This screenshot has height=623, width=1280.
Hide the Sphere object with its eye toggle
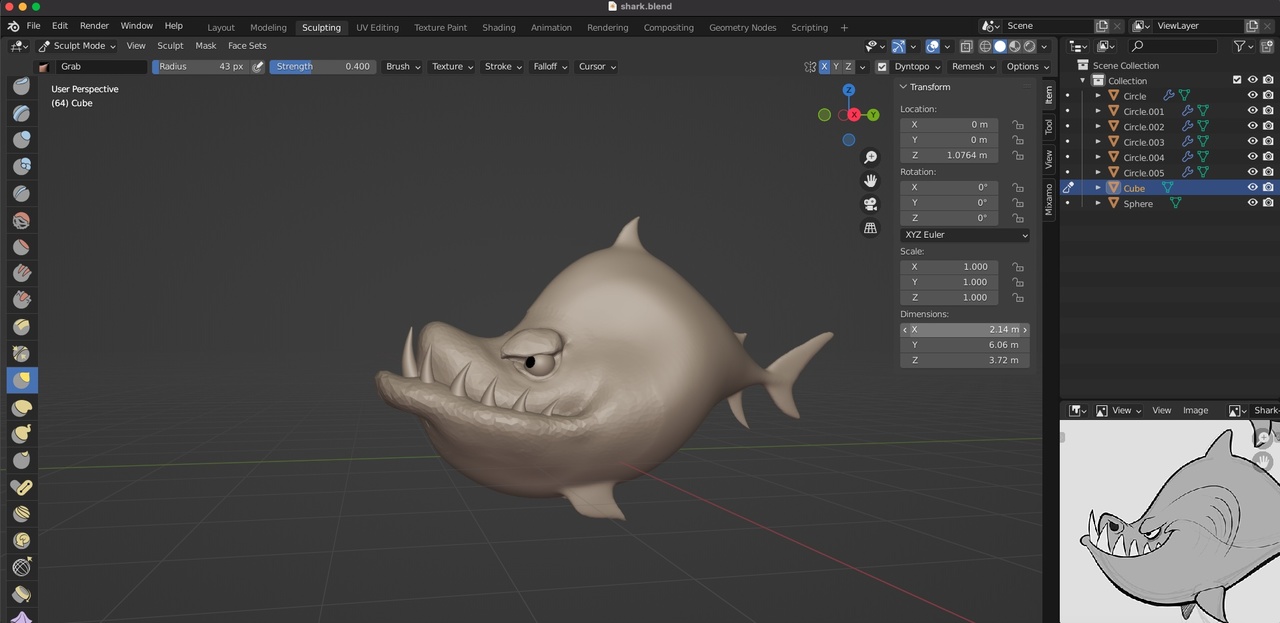1252,203
